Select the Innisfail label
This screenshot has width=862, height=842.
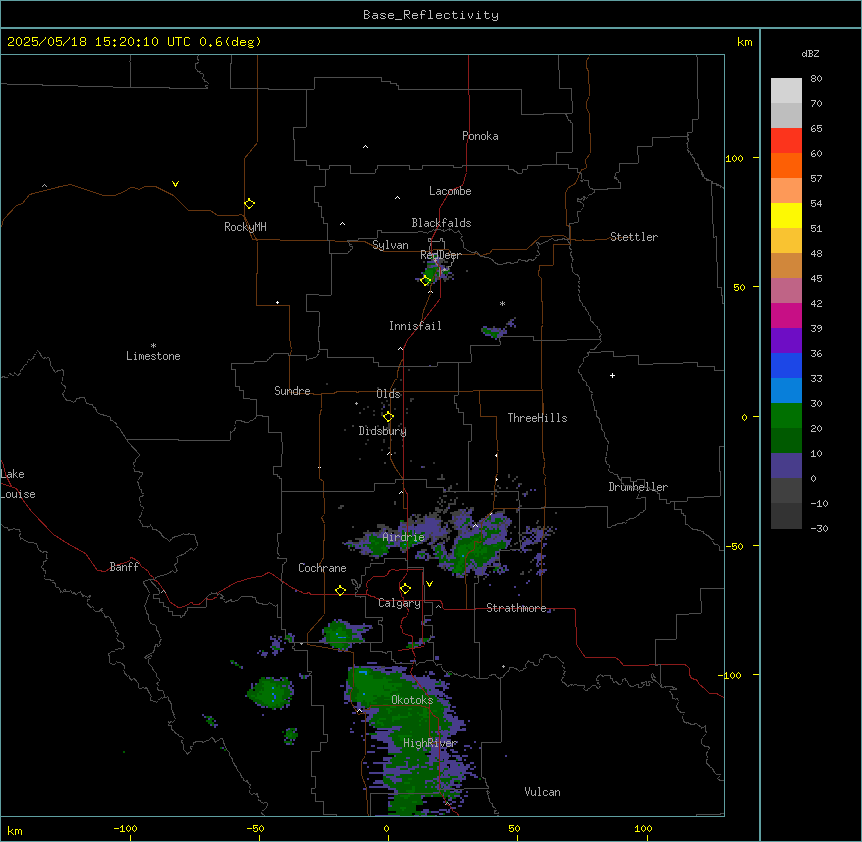click(x=415, y=326)
